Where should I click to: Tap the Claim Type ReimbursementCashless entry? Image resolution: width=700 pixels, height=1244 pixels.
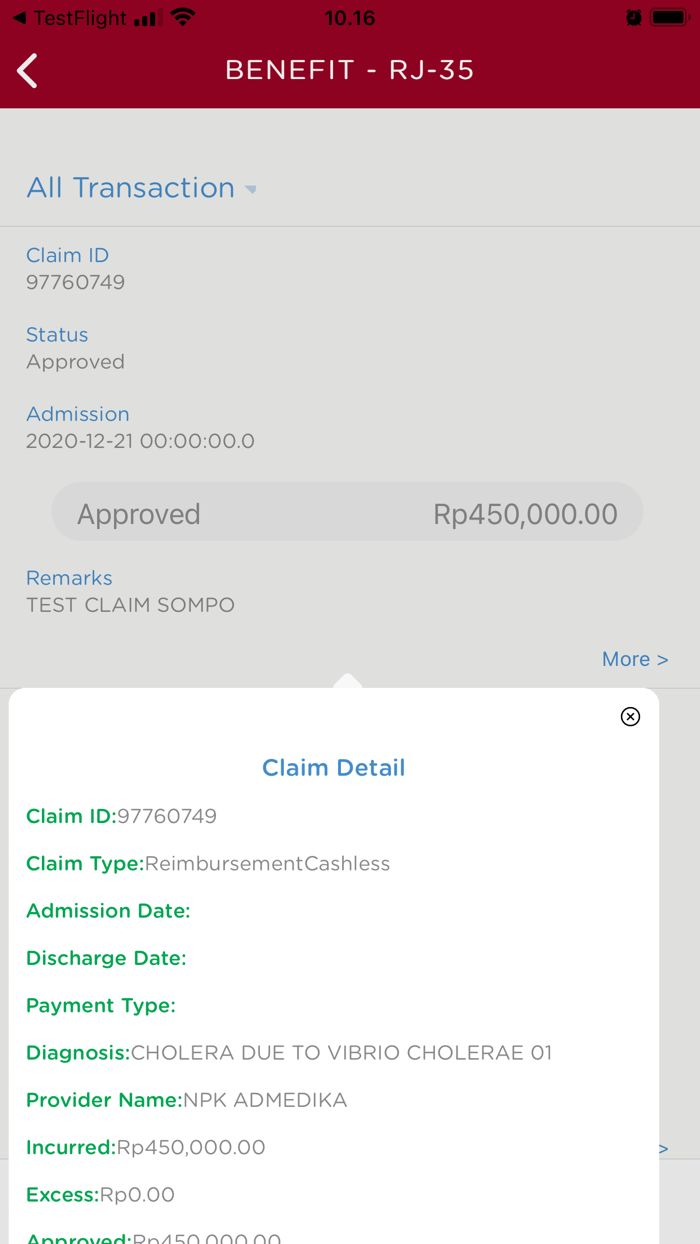(208, 863)
